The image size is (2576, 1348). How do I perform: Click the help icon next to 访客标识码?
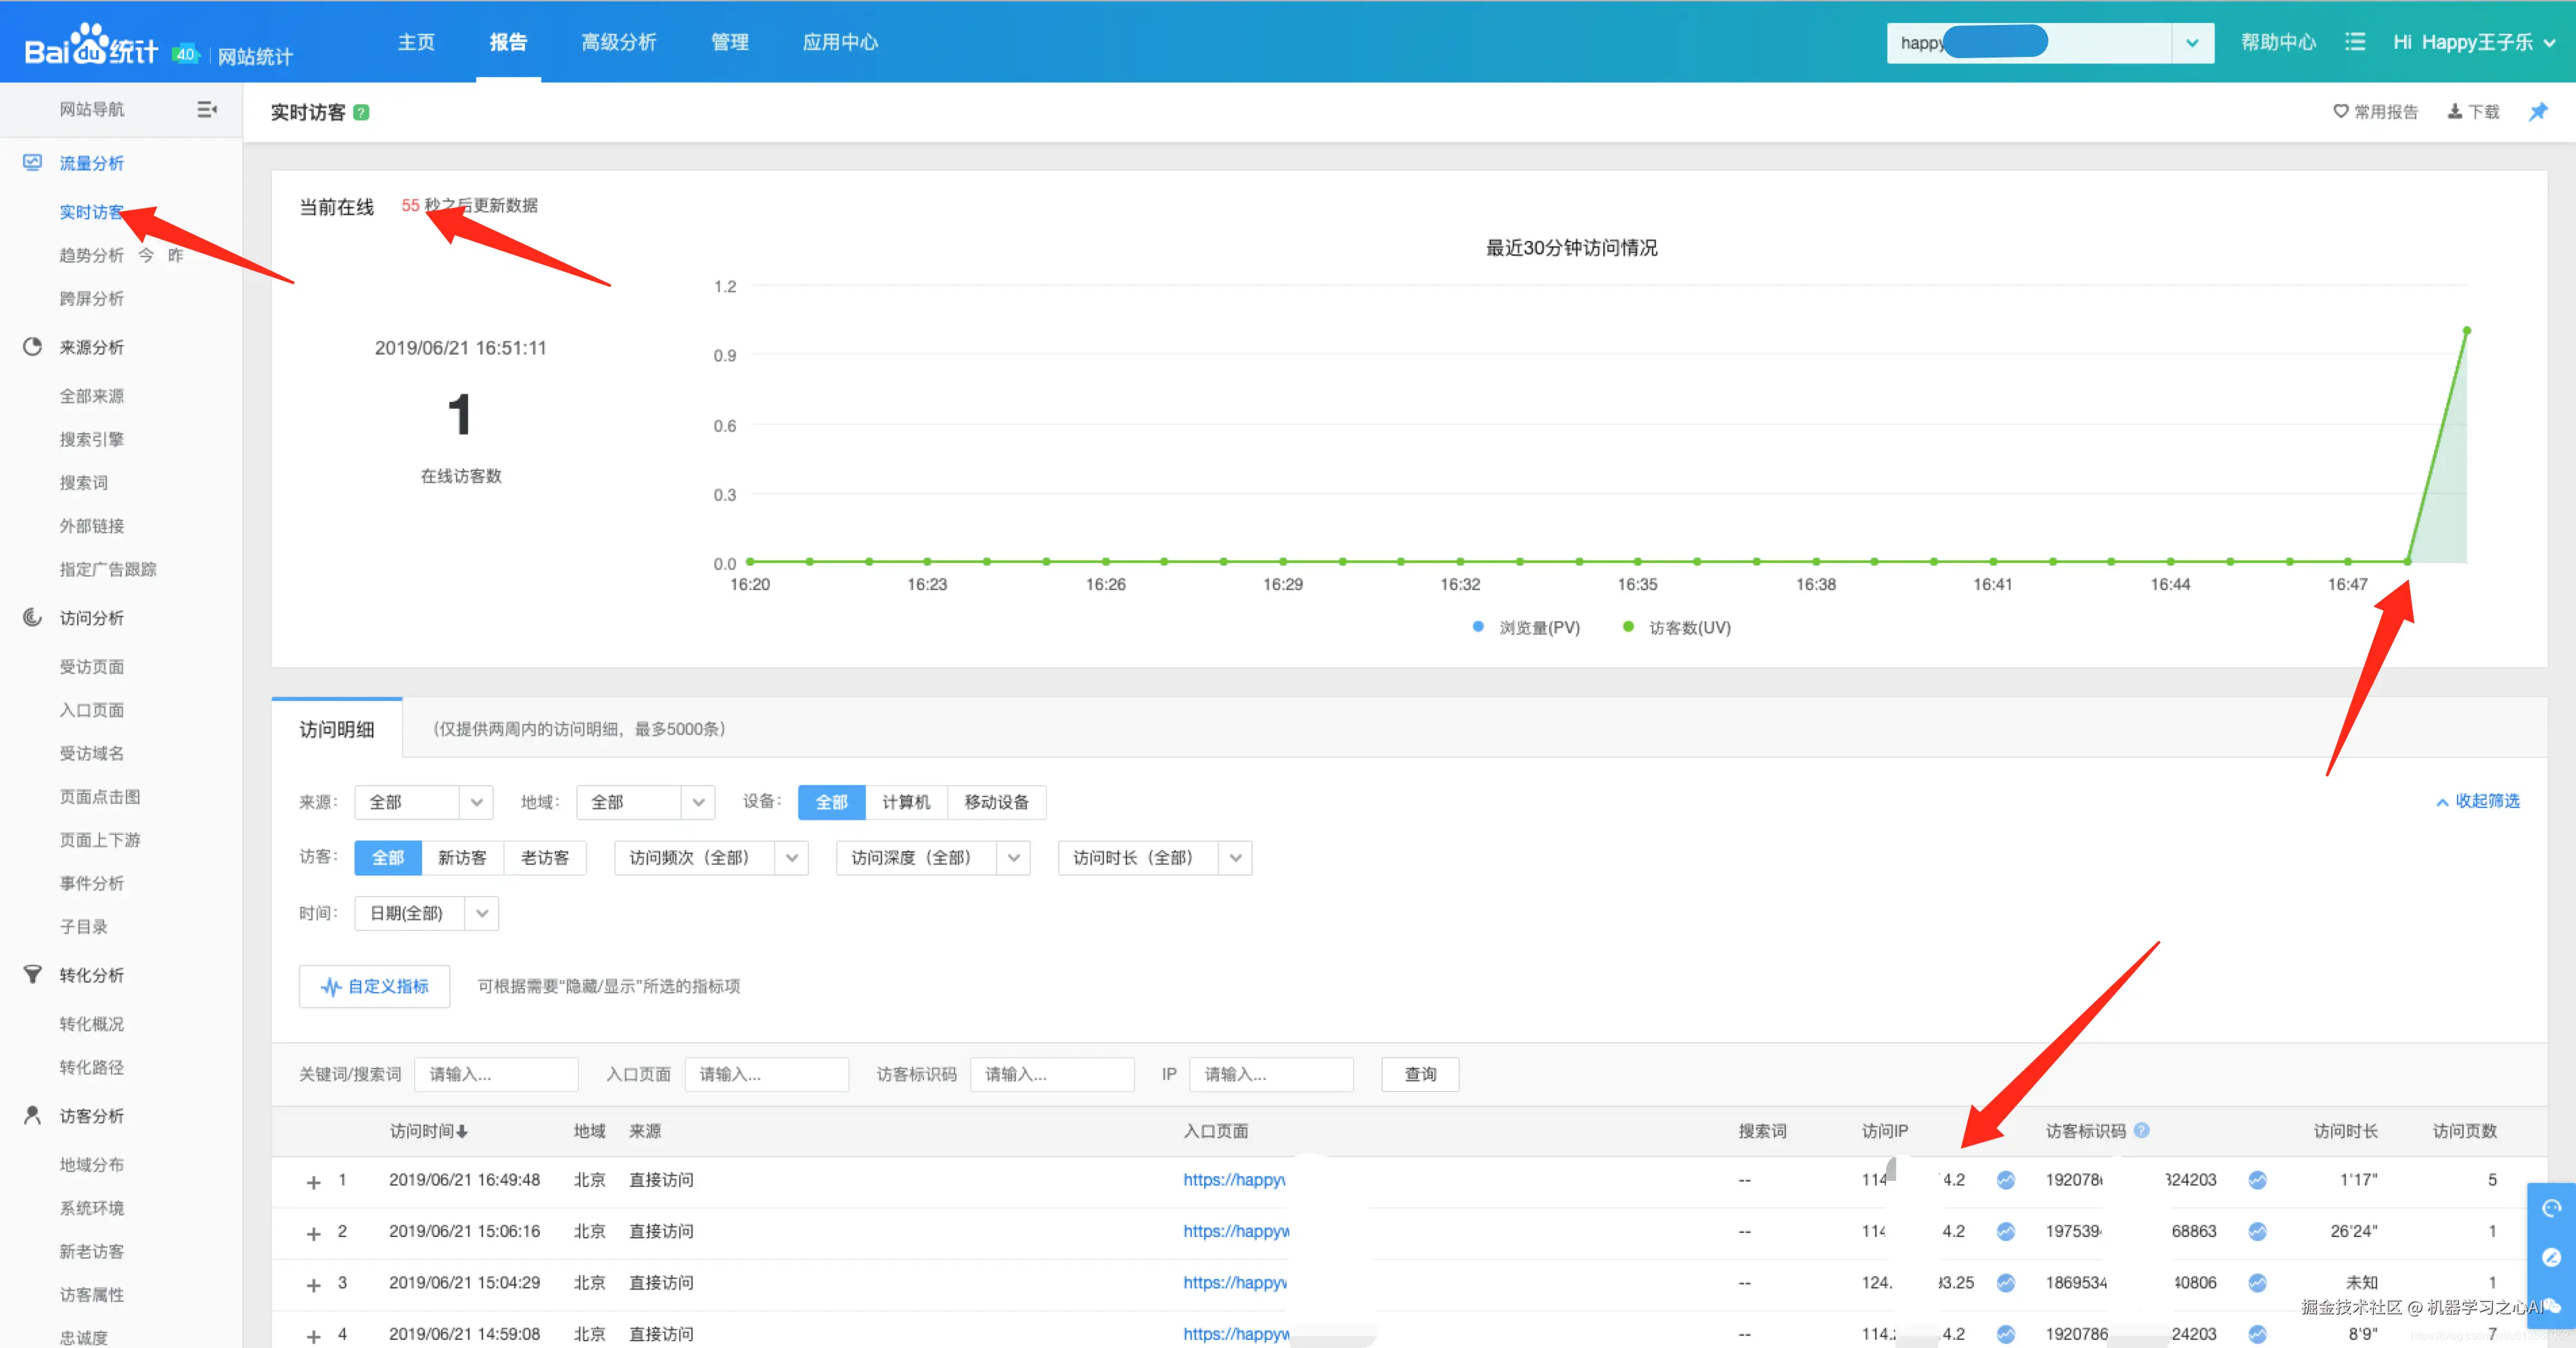pos(2141,1130)
